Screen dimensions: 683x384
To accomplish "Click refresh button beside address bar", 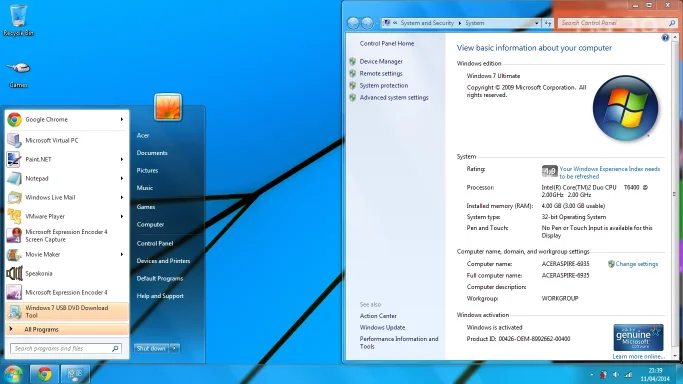I will tap(548, 23).
